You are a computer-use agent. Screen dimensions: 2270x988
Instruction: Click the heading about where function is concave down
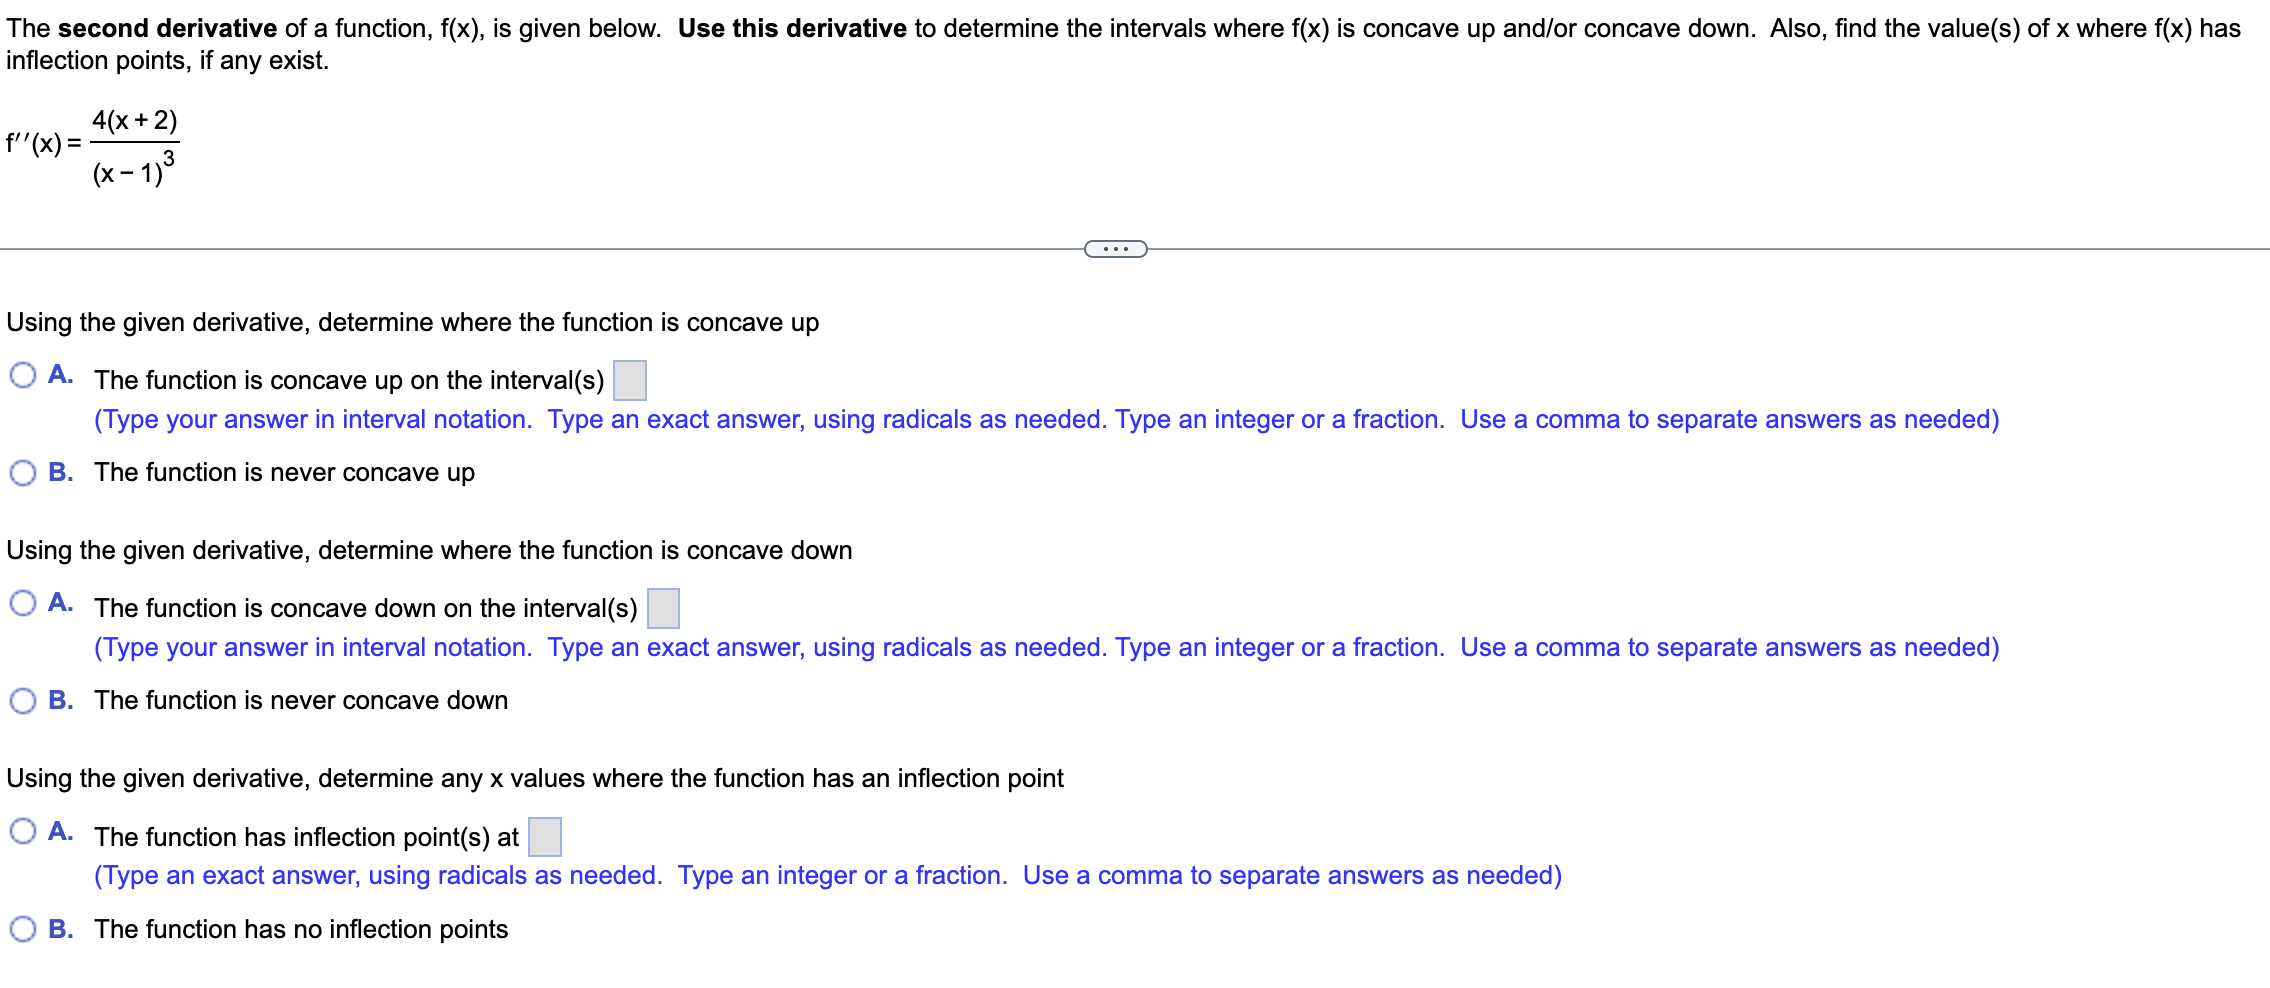point(428,550)
